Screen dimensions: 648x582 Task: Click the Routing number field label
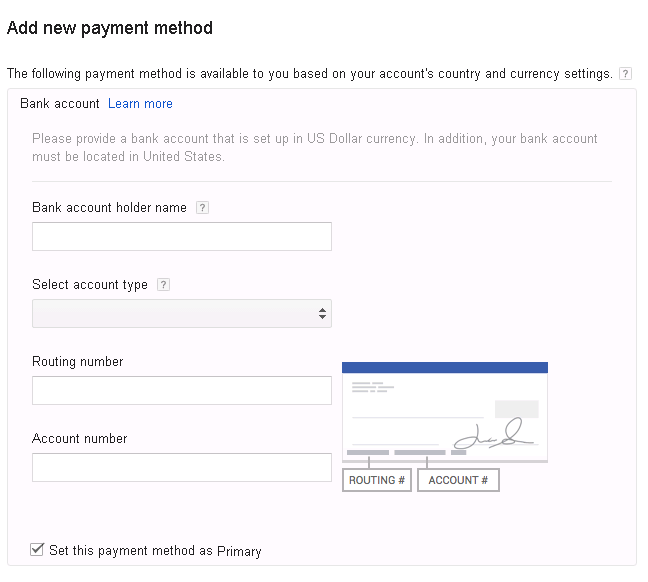tap(78, 362)
